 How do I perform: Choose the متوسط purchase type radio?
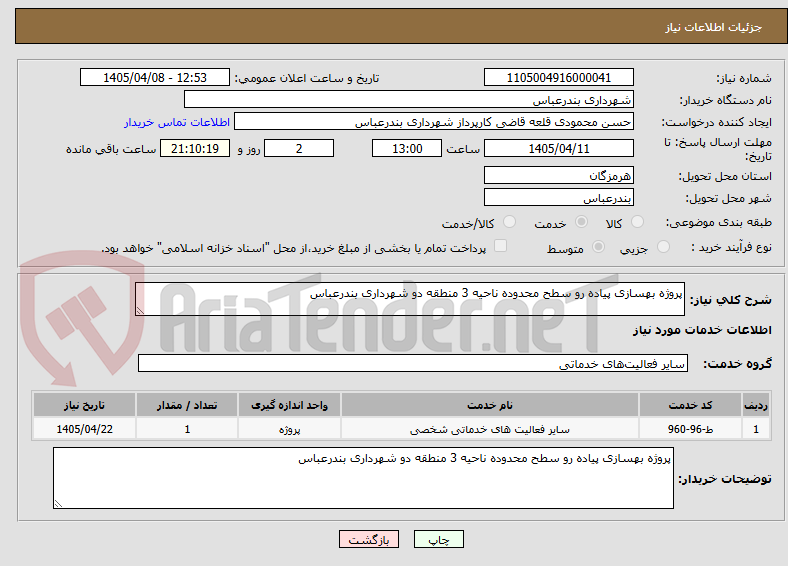pyautogui.click(x=599, y=247)
